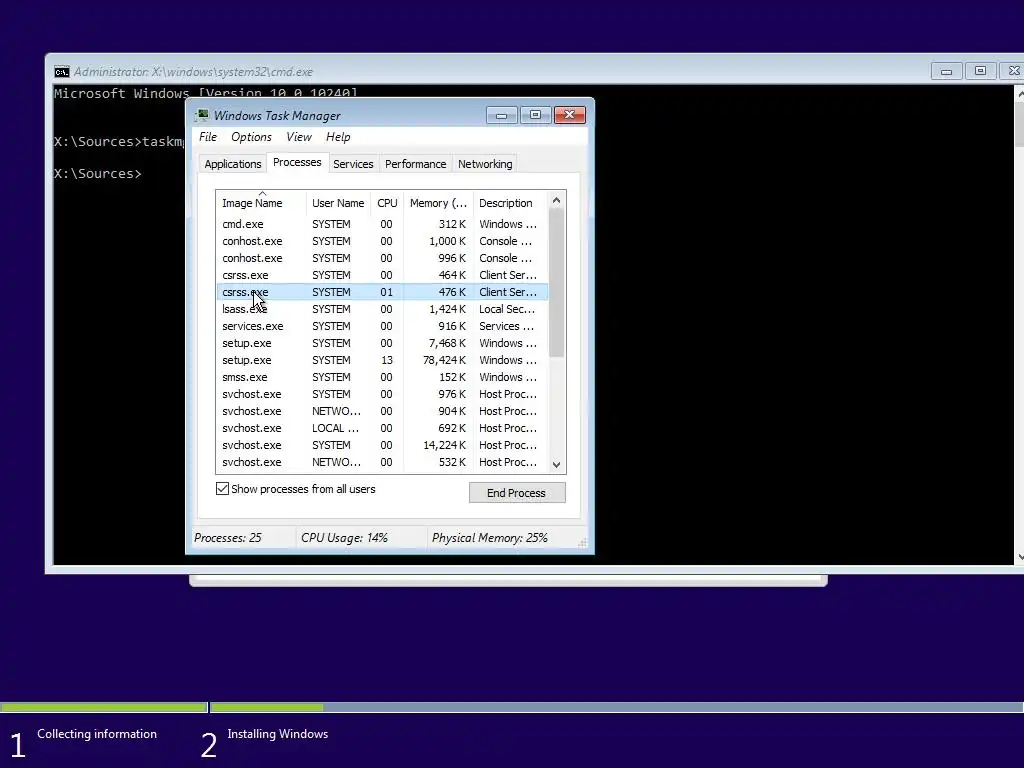
Task: Select the smss.exe process row
Action: pos(382,377)
